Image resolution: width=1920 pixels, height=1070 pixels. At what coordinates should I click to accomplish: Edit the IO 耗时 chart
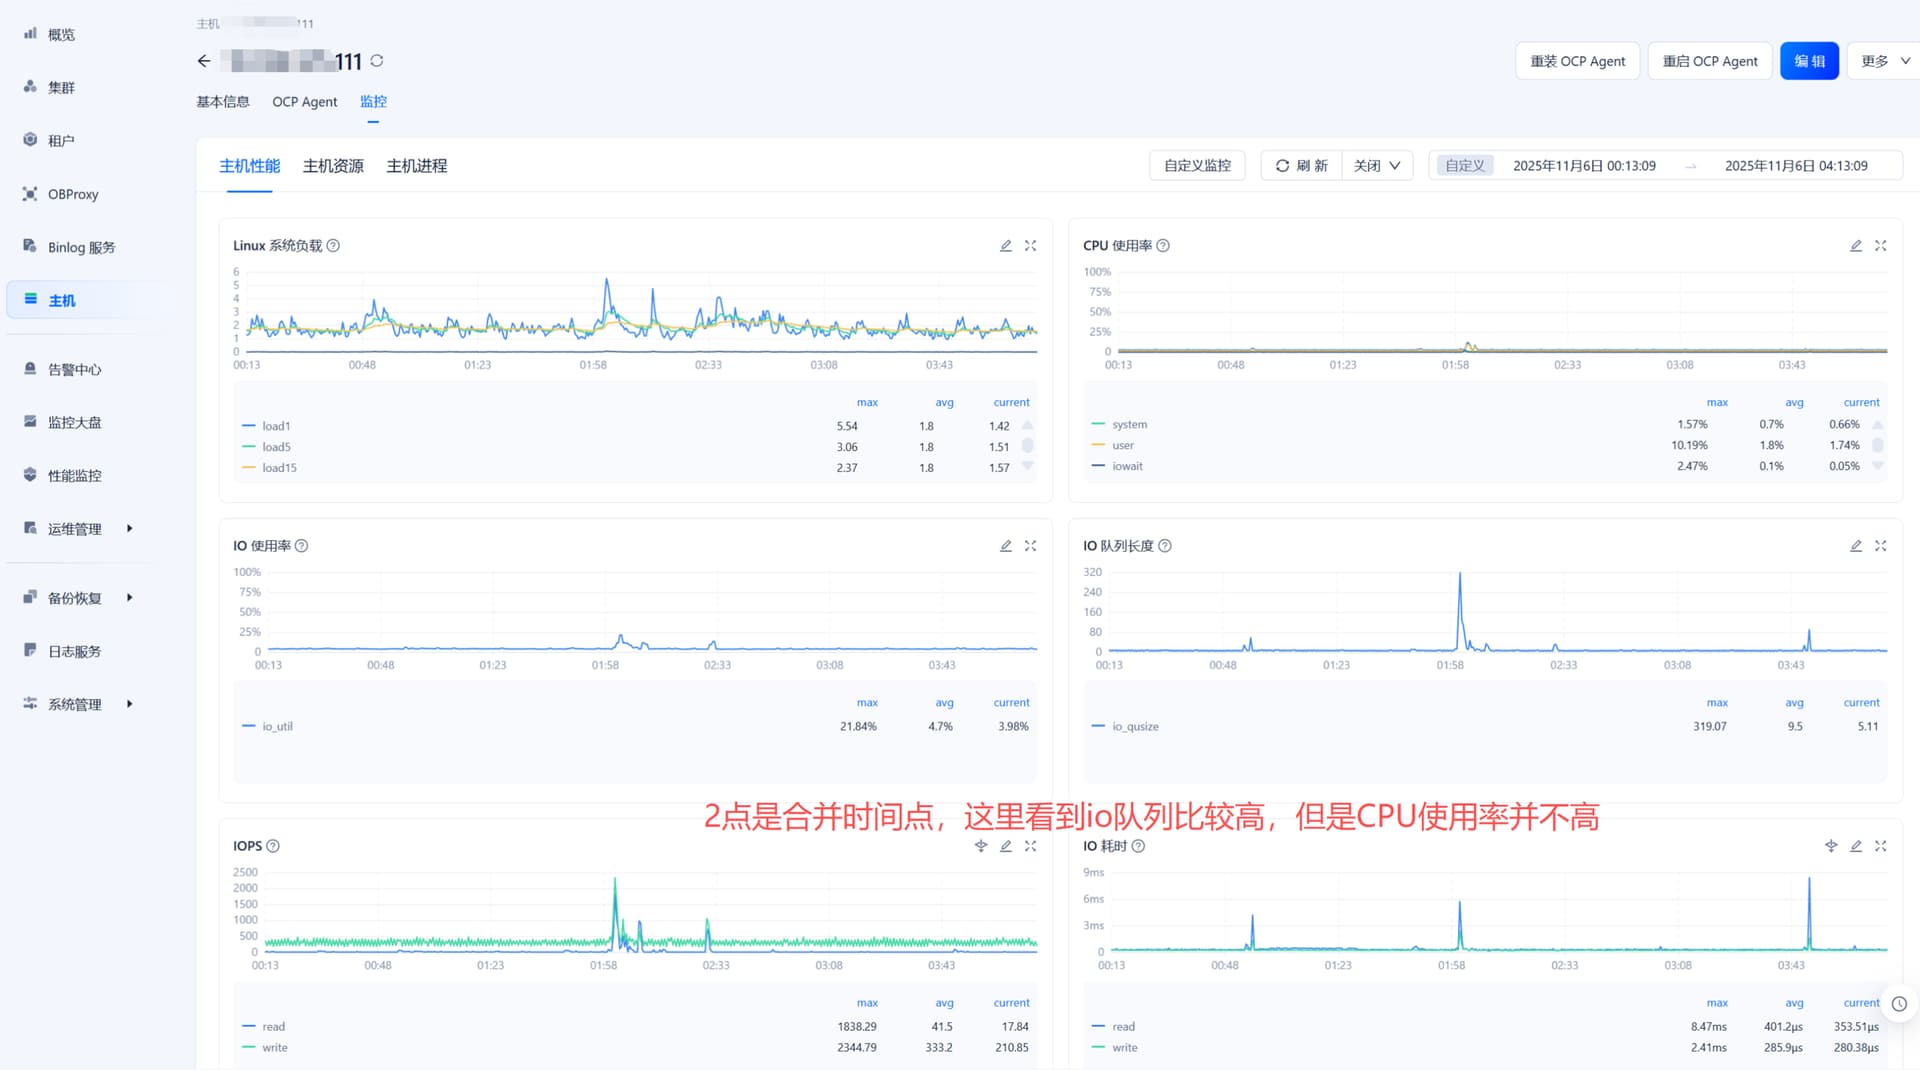pyautogui.click(x=1856, y=846)
